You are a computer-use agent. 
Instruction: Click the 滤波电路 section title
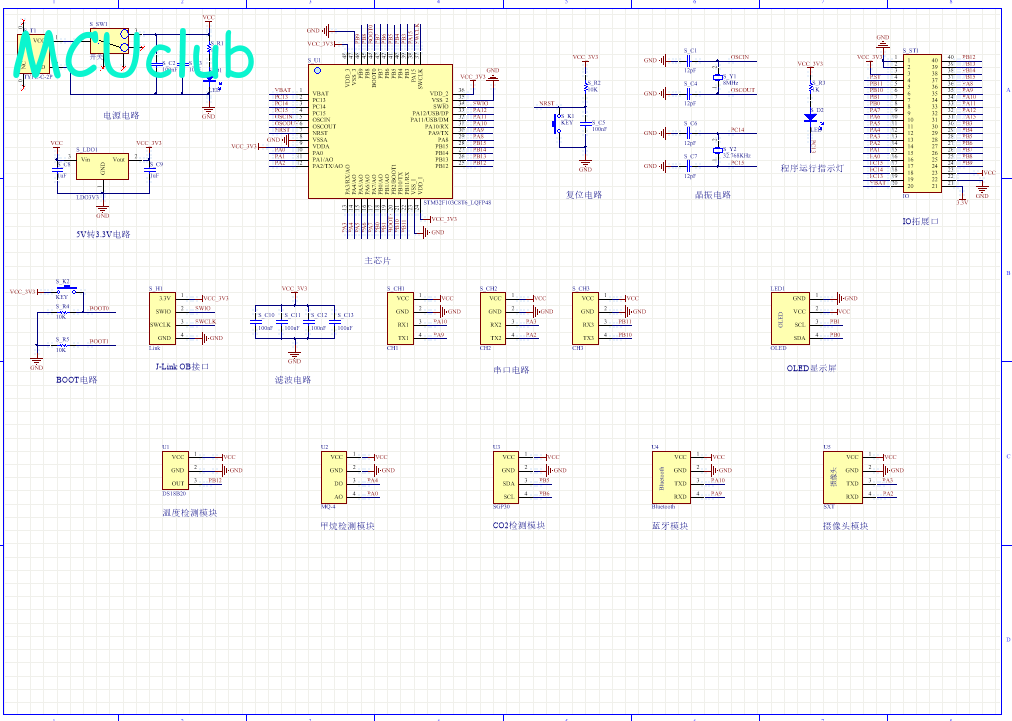[x=293, y=380]
